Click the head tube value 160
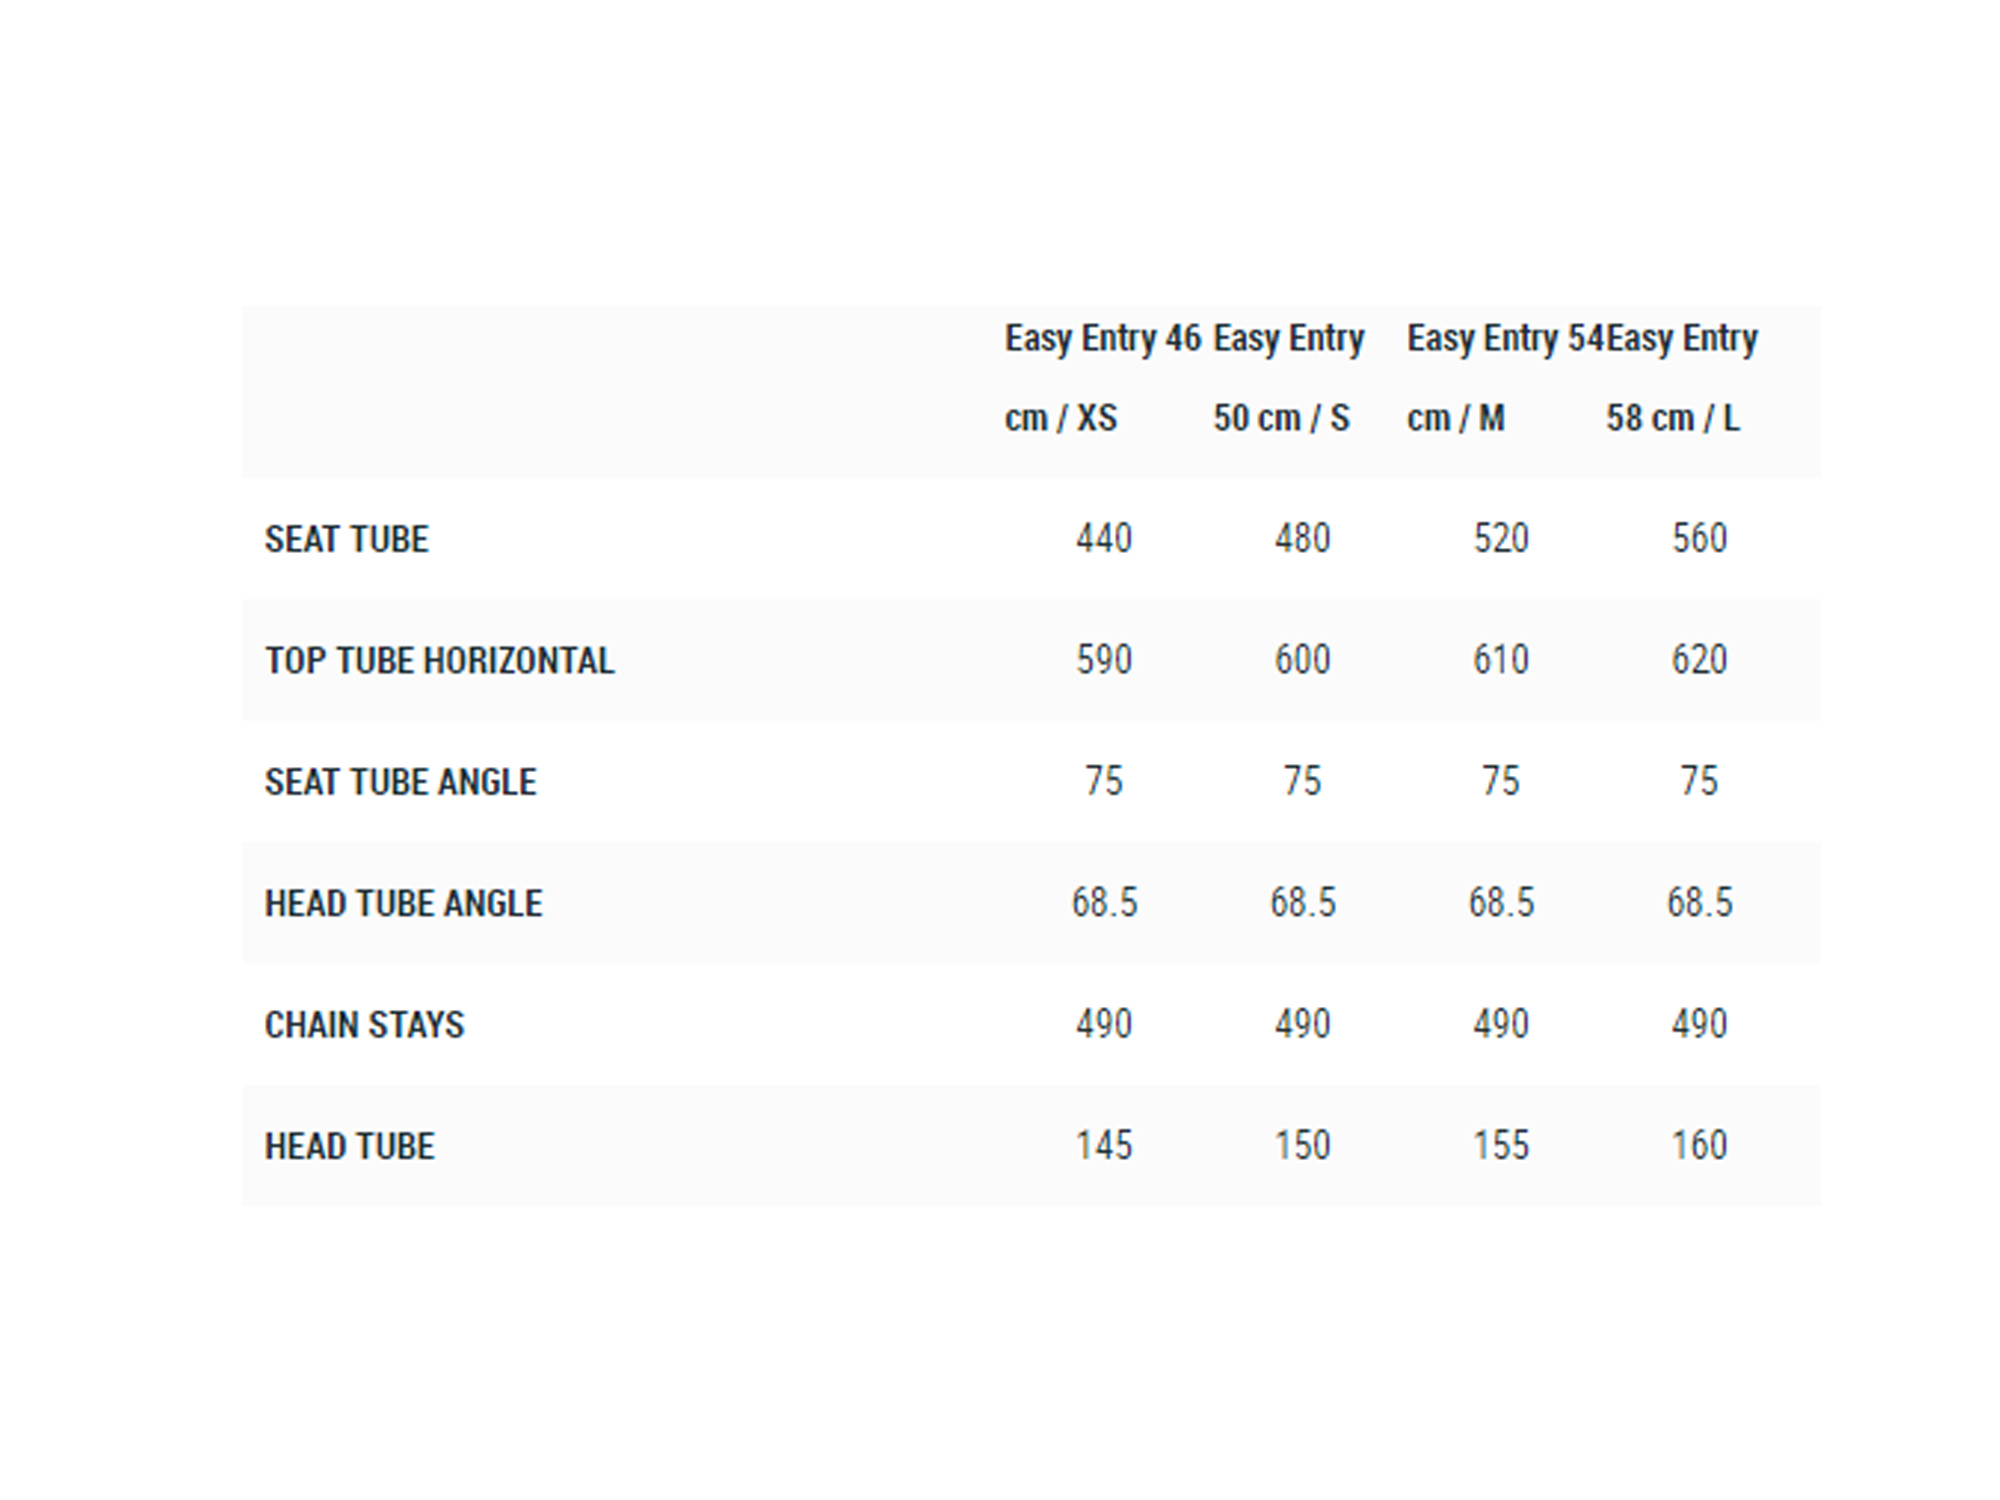This screenshot has width=2000, height=1500. pos(1700,1145)
